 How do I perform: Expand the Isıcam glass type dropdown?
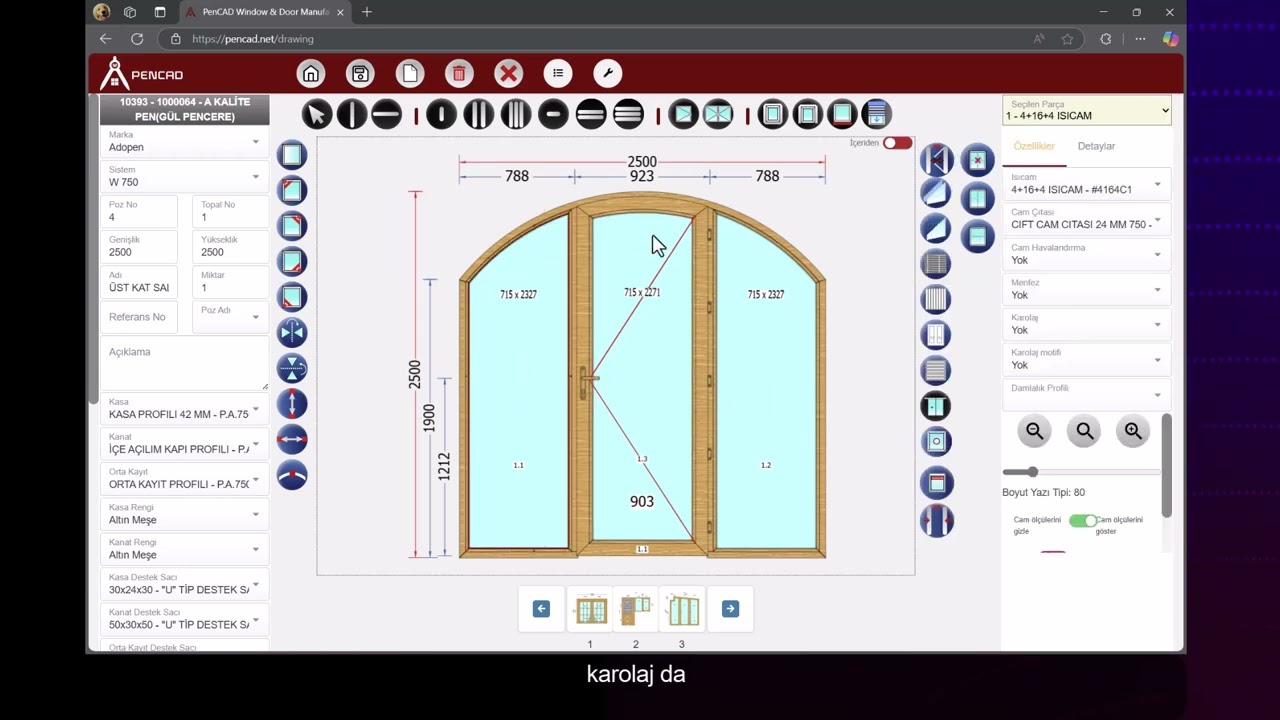(x=1086, y=184)
